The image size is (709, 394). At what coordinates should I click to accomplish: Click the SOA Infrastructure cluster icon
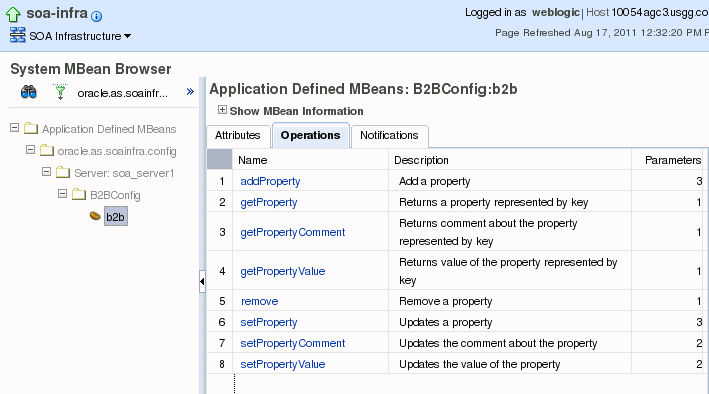click(18, 35)
